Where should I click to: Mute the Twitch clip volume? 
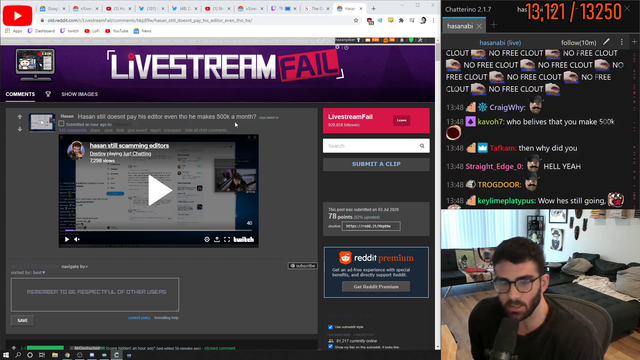[77, 240]
